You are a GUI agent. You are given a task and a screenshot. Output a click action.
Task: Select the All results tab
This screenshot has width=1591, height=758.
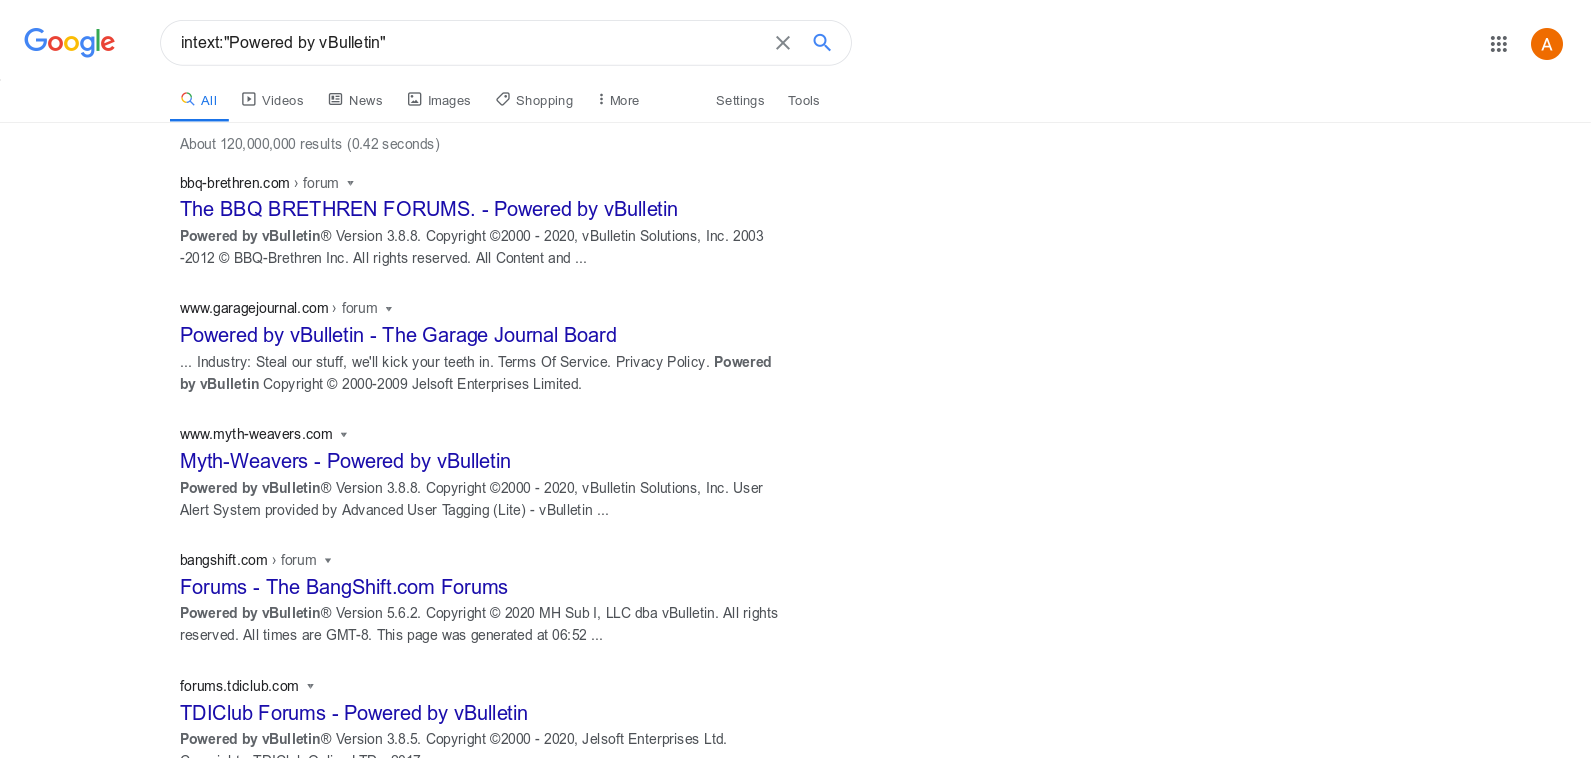(x=199, y=100)
